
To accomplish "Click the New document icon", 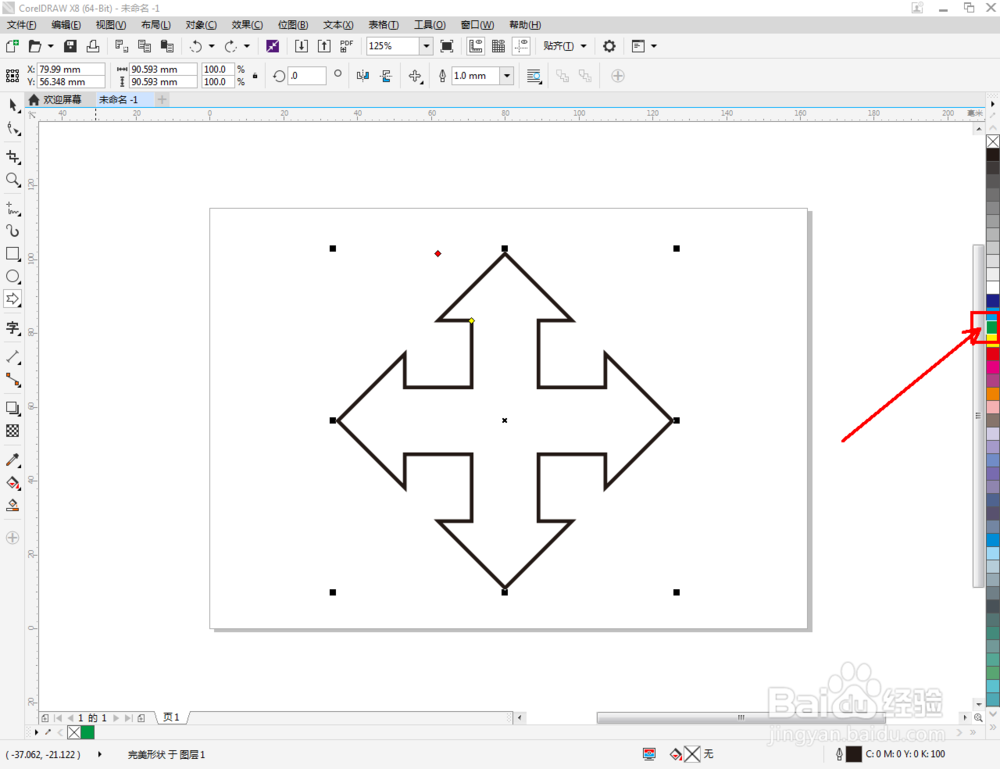I will [x=12, y=46].
